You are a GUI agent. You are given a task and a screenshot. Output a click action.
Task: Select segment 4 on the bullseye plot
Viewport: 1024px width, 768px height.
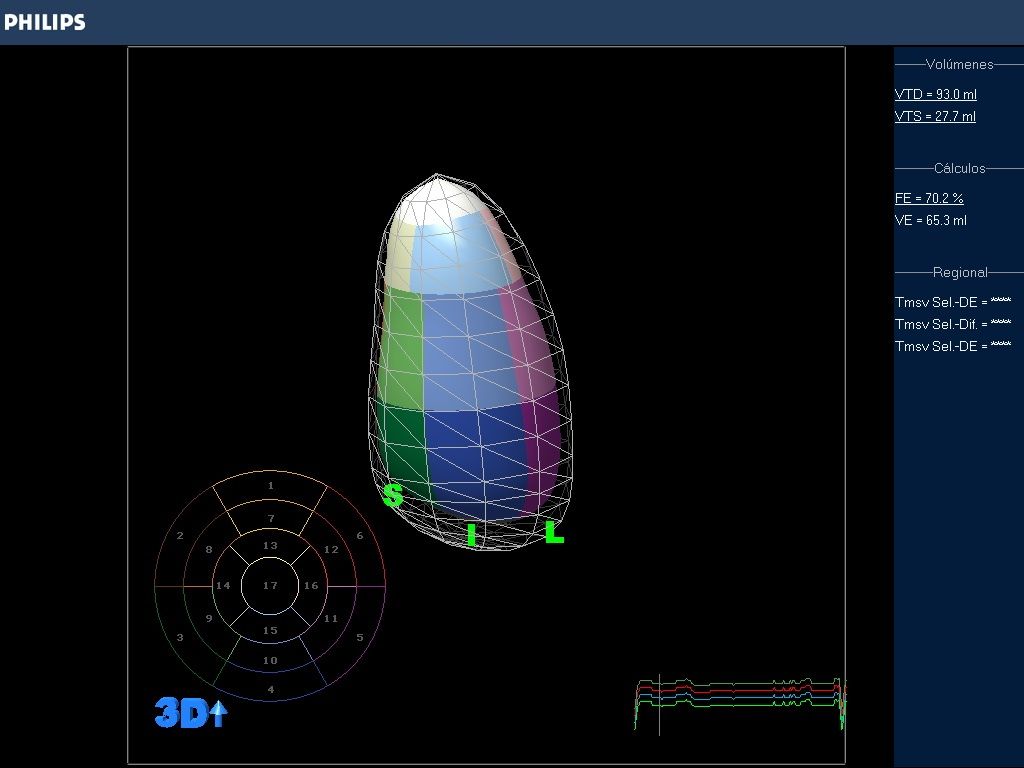pyautogui.click(x=270, y=689)
